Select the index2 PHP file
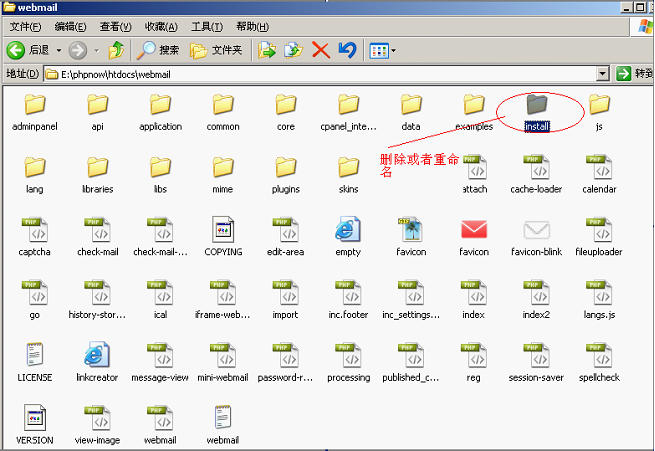The image size is (655, 451). tap(536, 300)
